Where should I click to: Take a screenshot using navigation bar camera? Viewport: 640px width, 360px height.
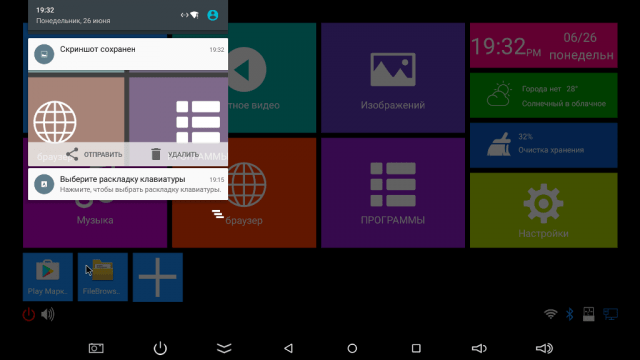96,348
